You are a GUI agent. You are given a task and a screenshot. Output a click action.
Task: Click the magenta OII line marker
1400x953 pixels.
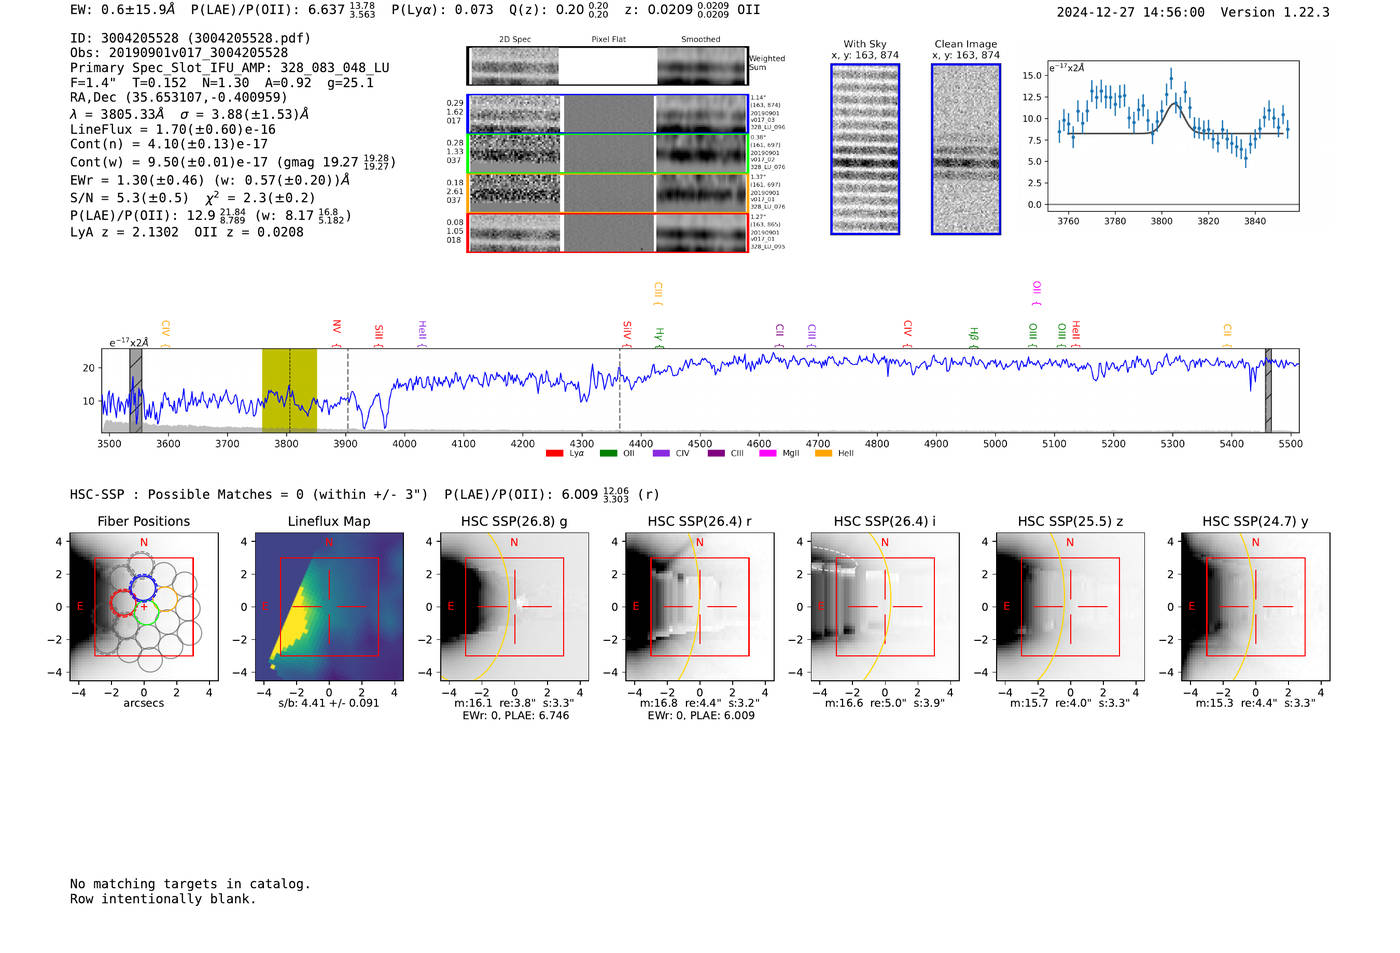(x=1037, y=294)
